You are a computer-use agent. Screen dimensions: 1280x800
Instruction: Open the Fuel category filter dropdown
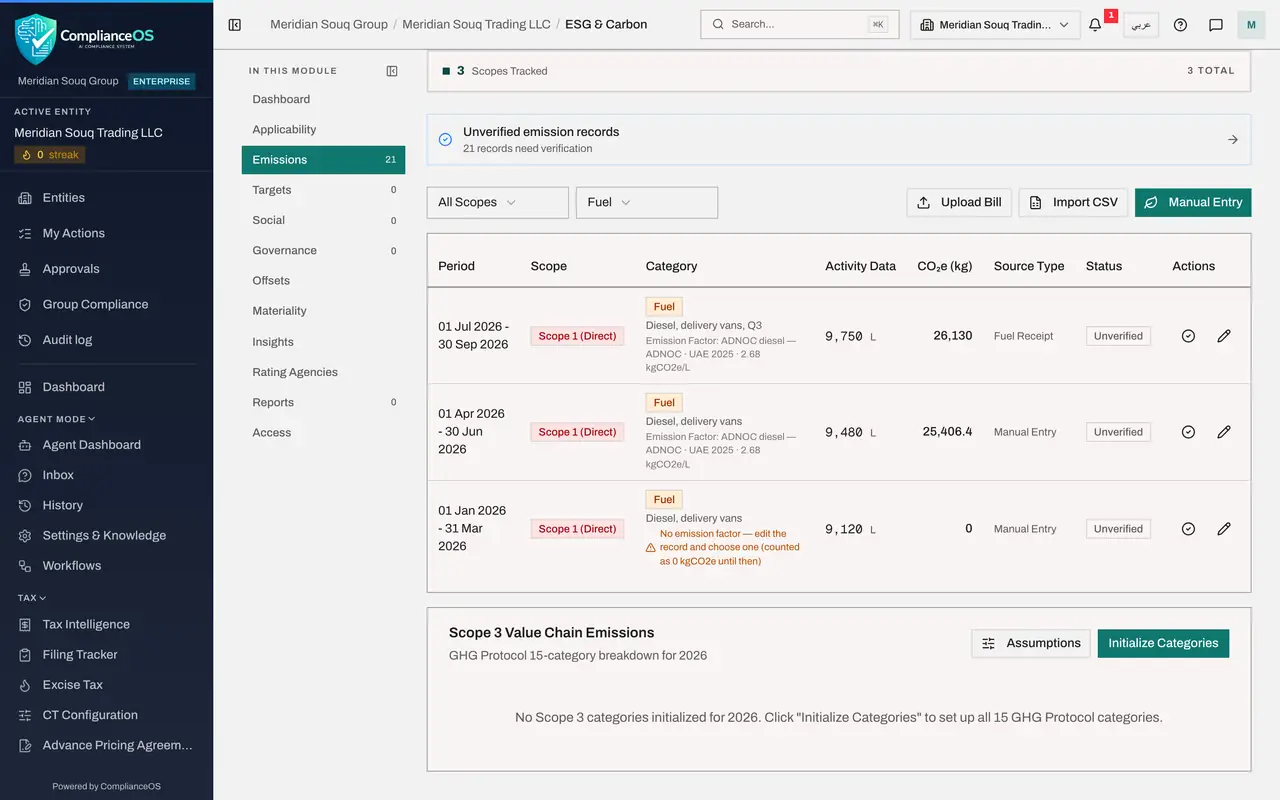(x=647, y=202)
